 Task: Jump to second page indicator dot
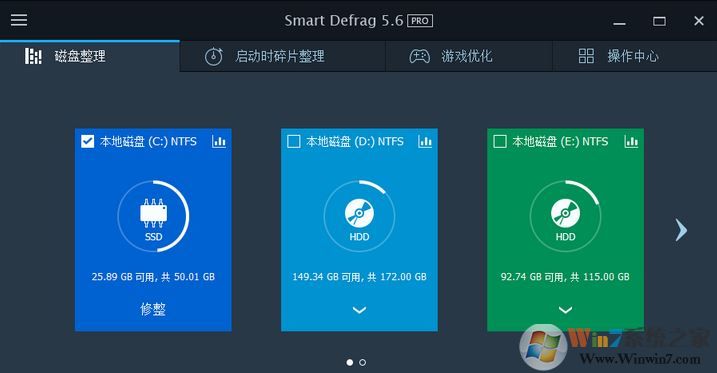[x=363, y=362]
